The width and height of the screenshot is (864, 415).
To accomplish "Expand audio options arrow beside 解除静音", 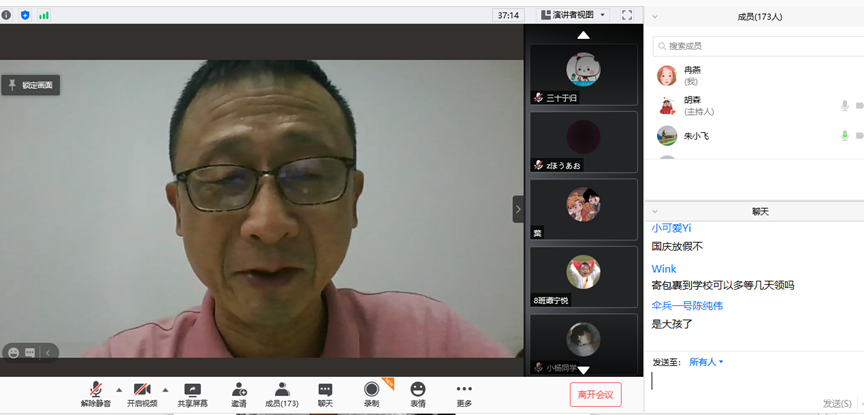I will [x=119, y=390].
